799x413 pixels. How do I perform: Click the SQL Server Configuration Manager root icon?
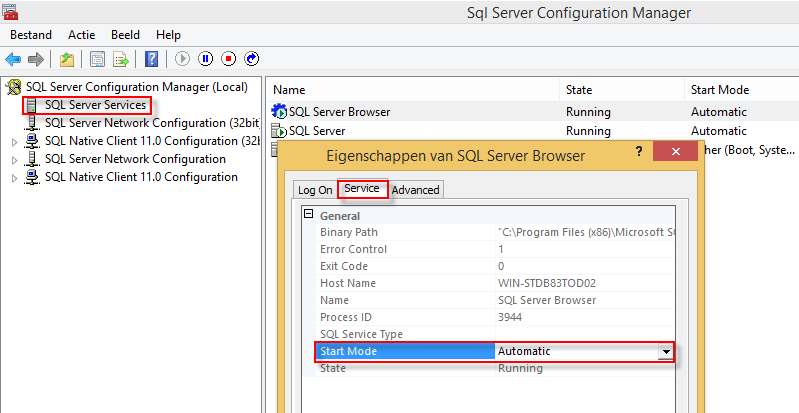coord(14,87)
